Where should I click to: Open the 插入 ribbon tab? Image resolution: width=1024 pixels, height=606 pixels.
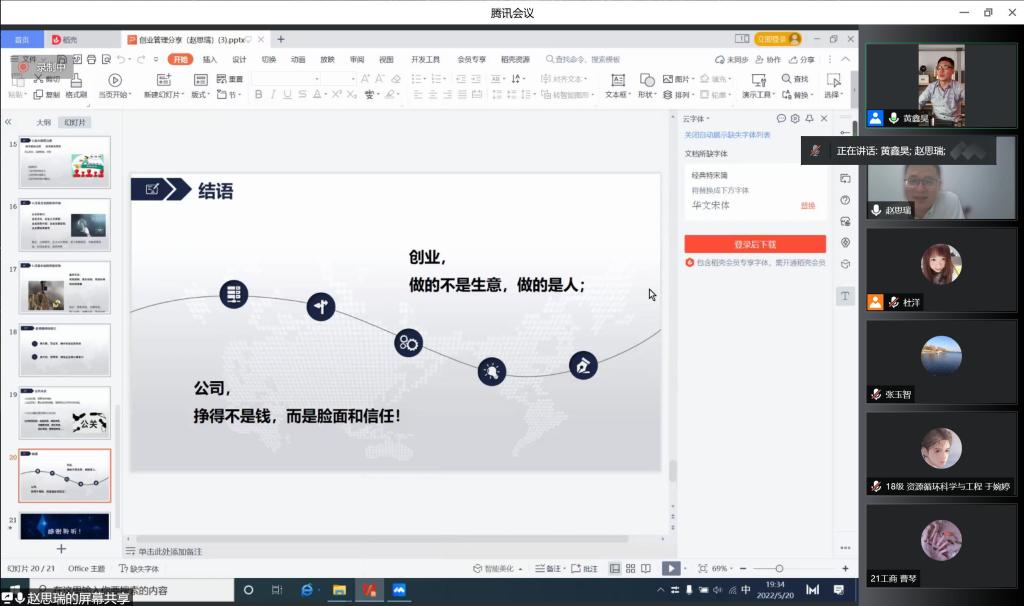[210, 59]
